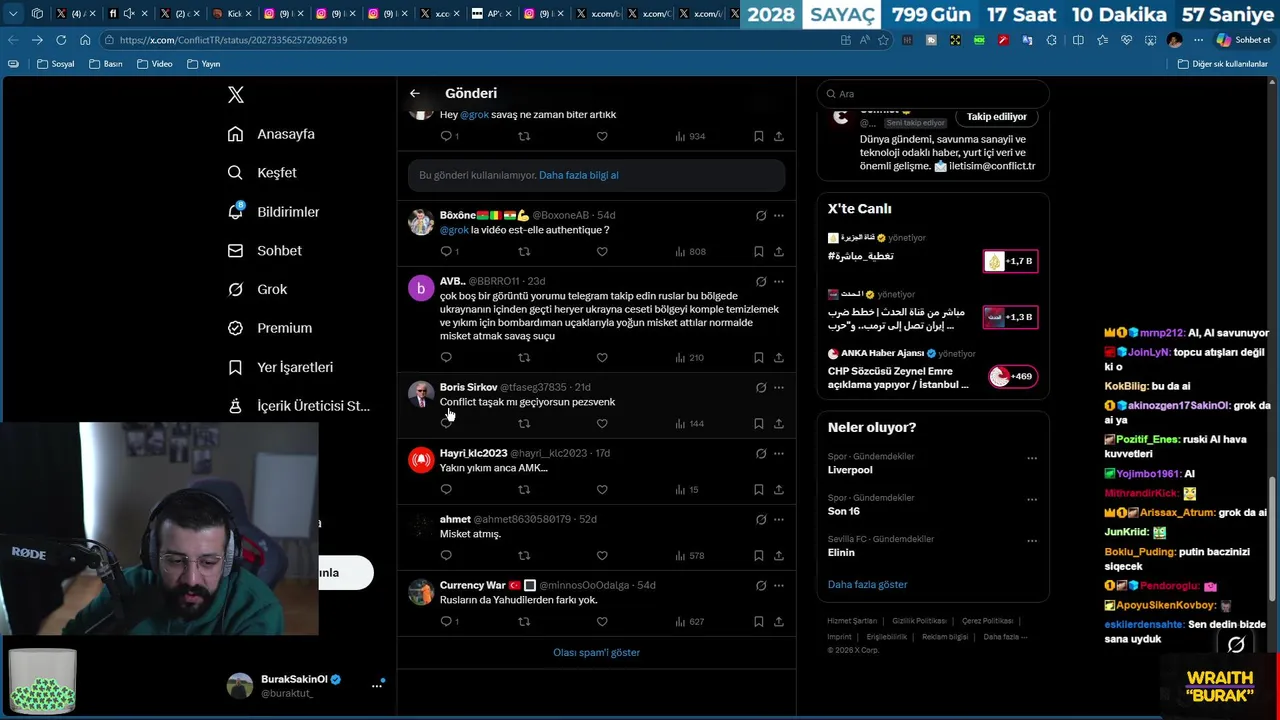Viewport: 1280px width, 720px height.
Task: Open Sohbet messages in sidebar
Action: click(264, 251)
